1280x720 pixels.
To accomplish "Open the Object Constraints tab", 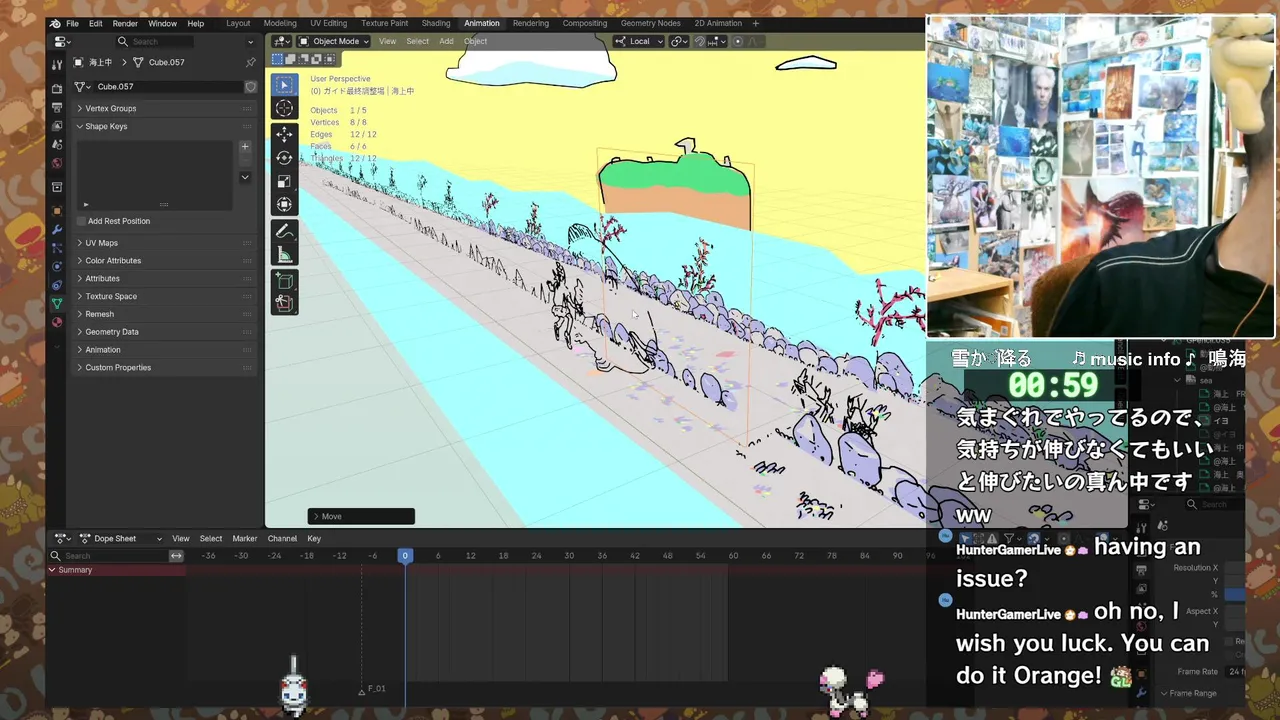I will point(57,285).
